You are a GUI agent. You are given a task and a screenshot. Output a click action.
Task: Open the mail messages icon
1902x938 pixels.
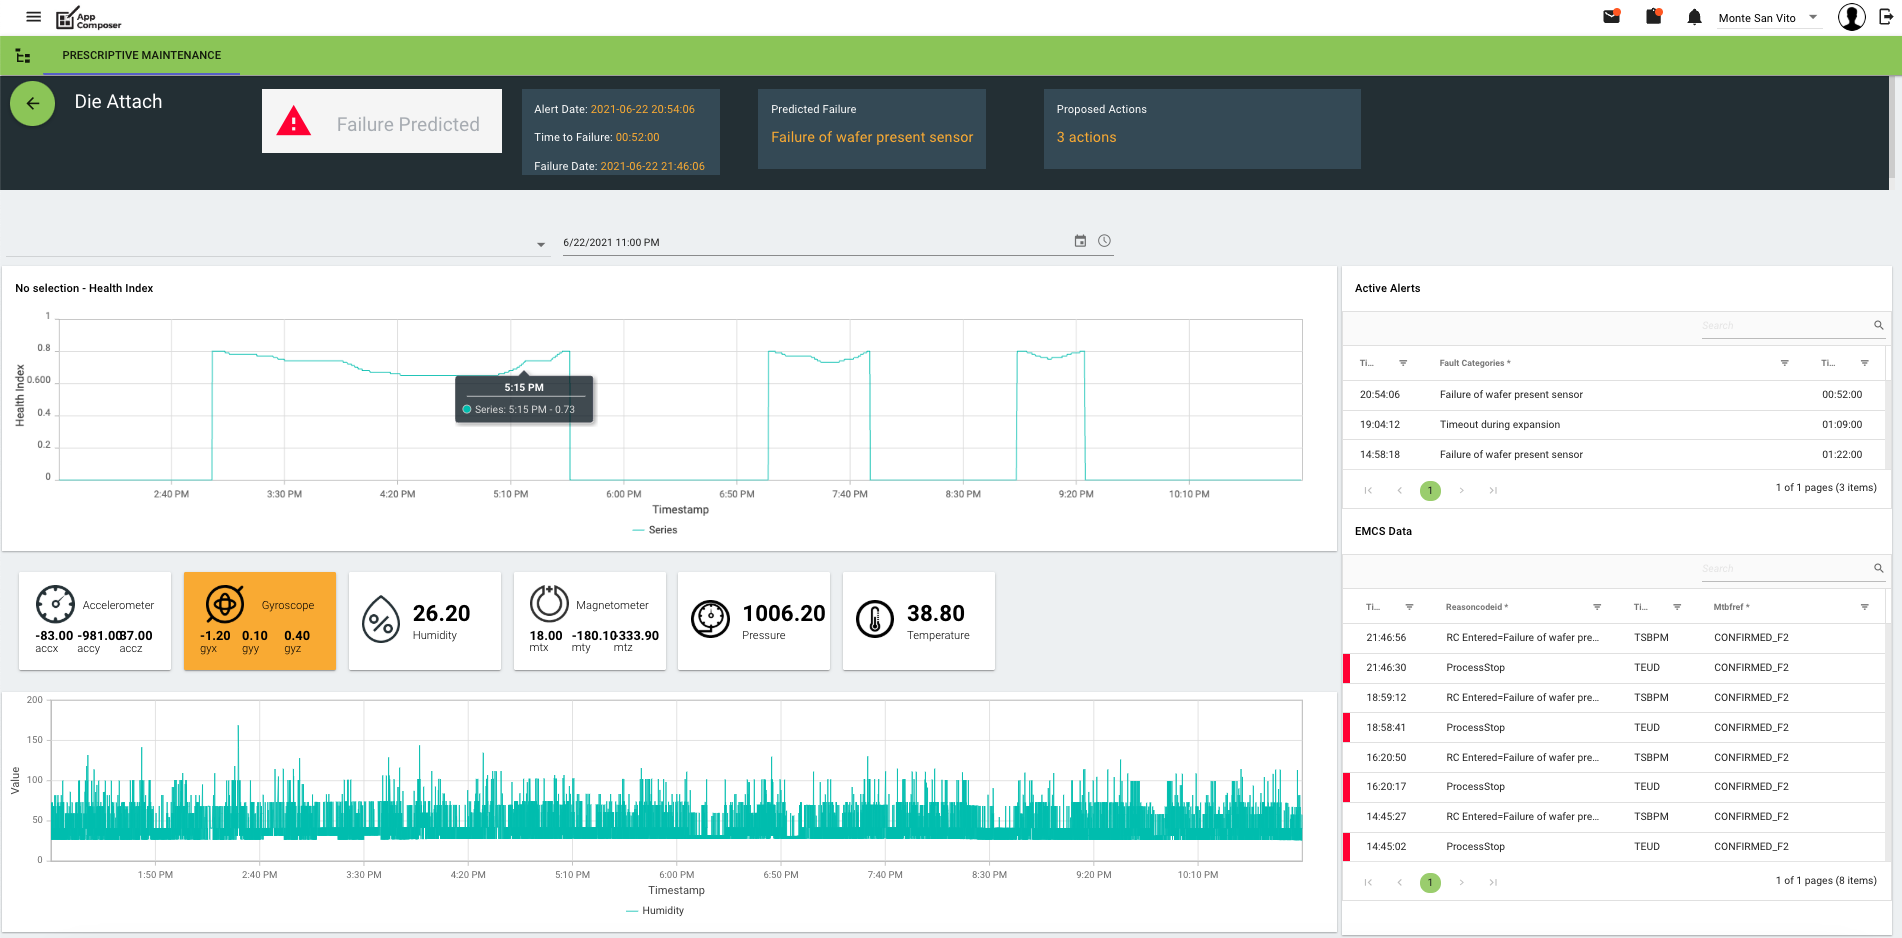click(x=1611, y=17)
